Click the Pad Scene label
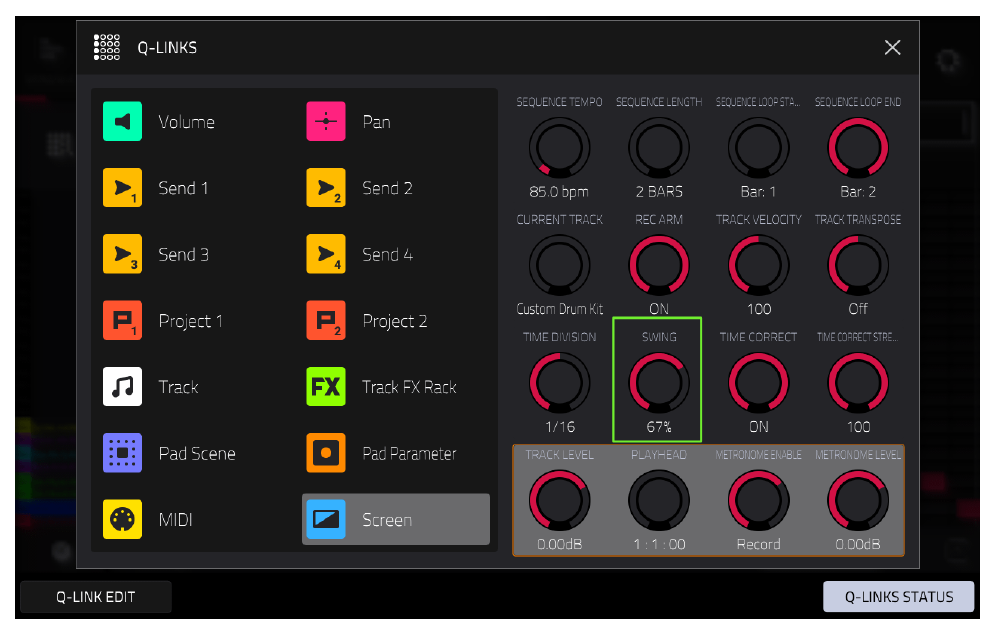 [197, 453]
